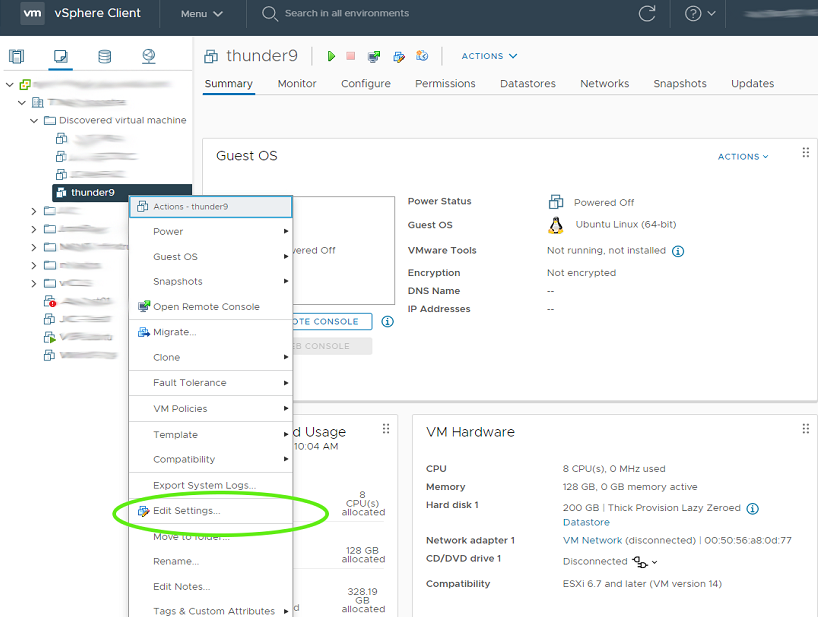Select Export System Logs... menu entry
The image size is (819, 617).
coord(210,485)
